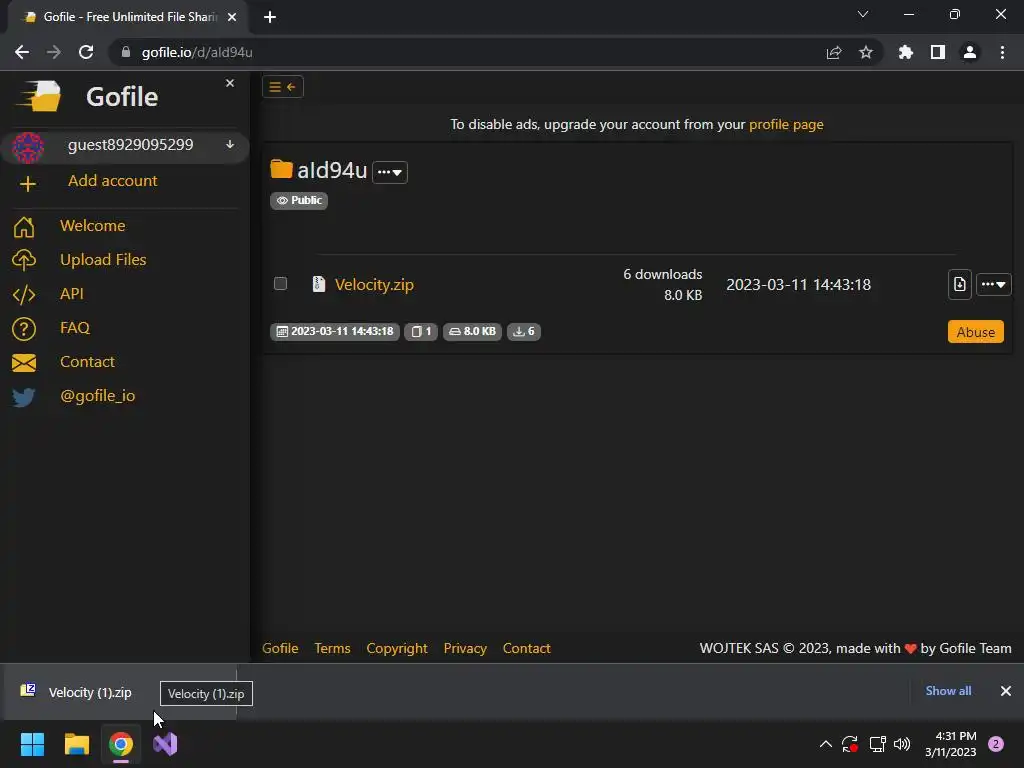Viewport: 1024px width, 768px height.
Task: Click the Velocity.zip archive file icon
Action: click(x=319, y=284)
